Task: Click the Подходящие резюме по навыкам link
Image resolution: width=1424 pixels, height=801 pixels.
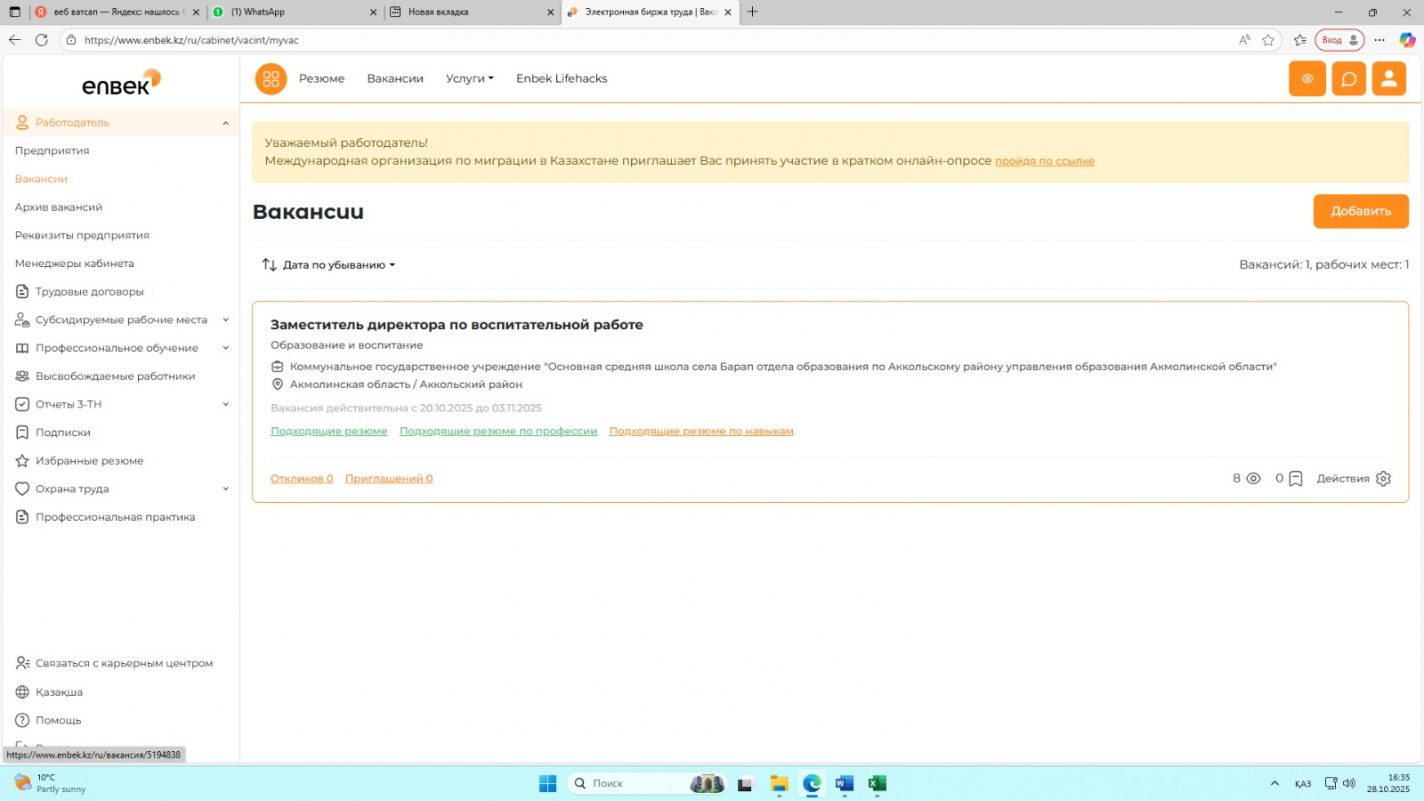Action: click(x=701, y=431)
